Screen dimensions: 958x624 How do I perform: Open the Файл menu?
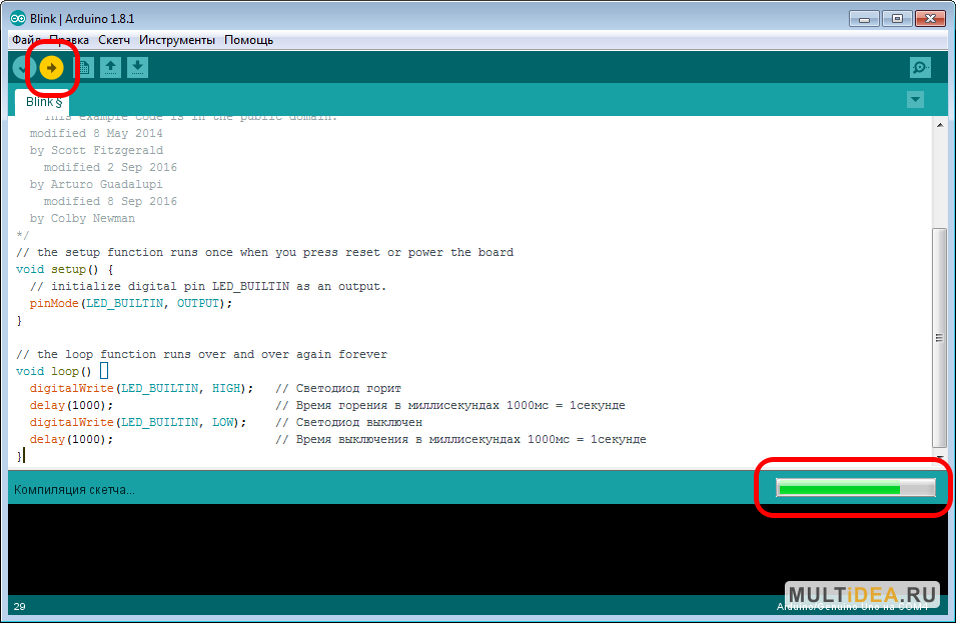[26, 40]
